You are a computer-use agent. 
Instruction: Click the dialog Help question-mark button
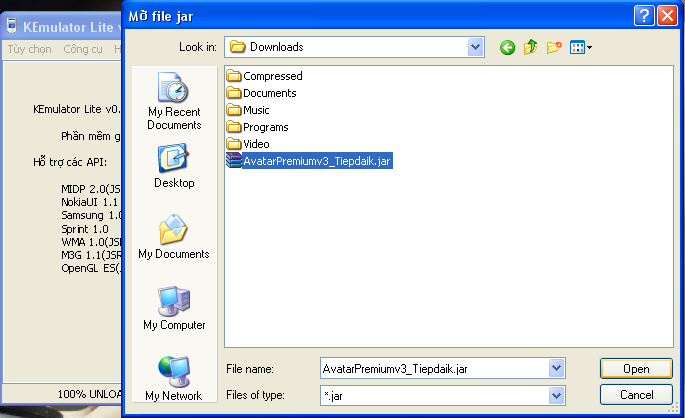pyautogui.click(x=644, y=16)
